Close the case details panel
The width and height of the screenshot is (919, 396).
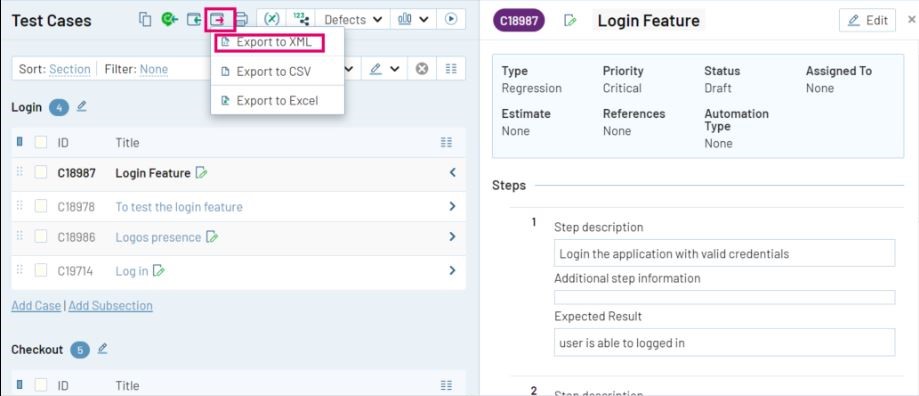tap(911, 19)
